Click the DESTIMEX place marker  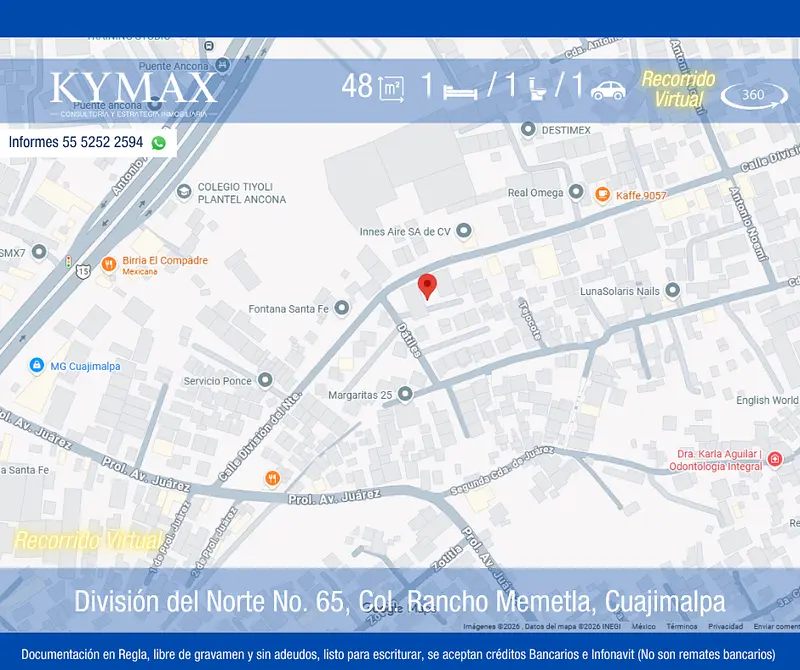528,130
